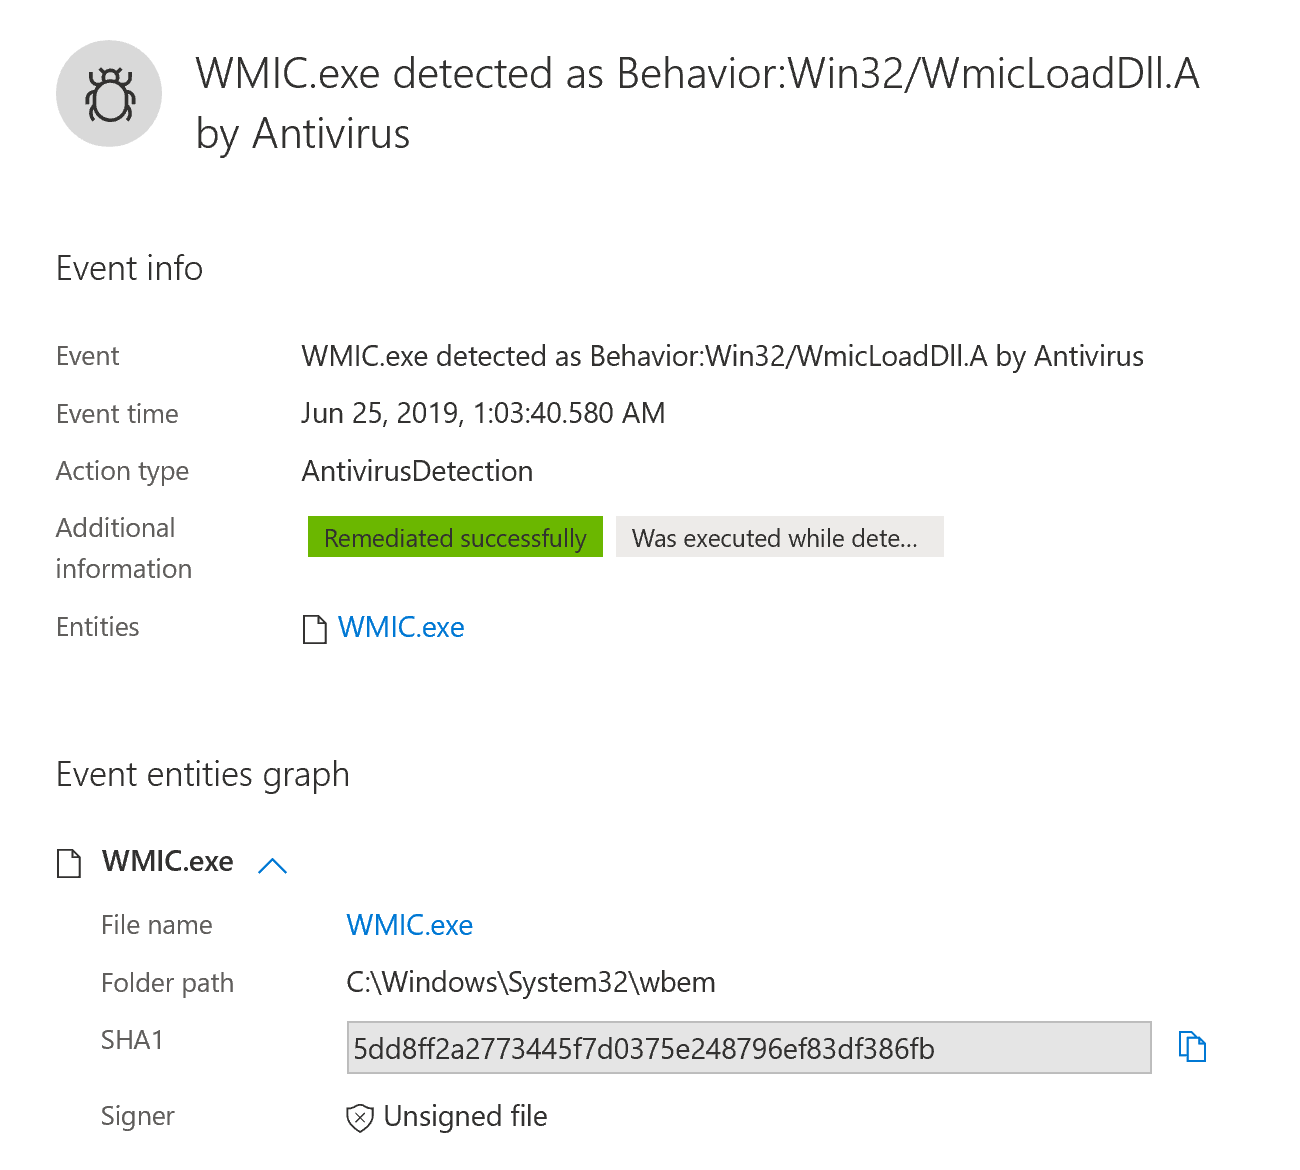This screenshot has height=1170, width=1300.
Task: Open the WMIC.exe link in the Entities row
Action: [401, 628]
